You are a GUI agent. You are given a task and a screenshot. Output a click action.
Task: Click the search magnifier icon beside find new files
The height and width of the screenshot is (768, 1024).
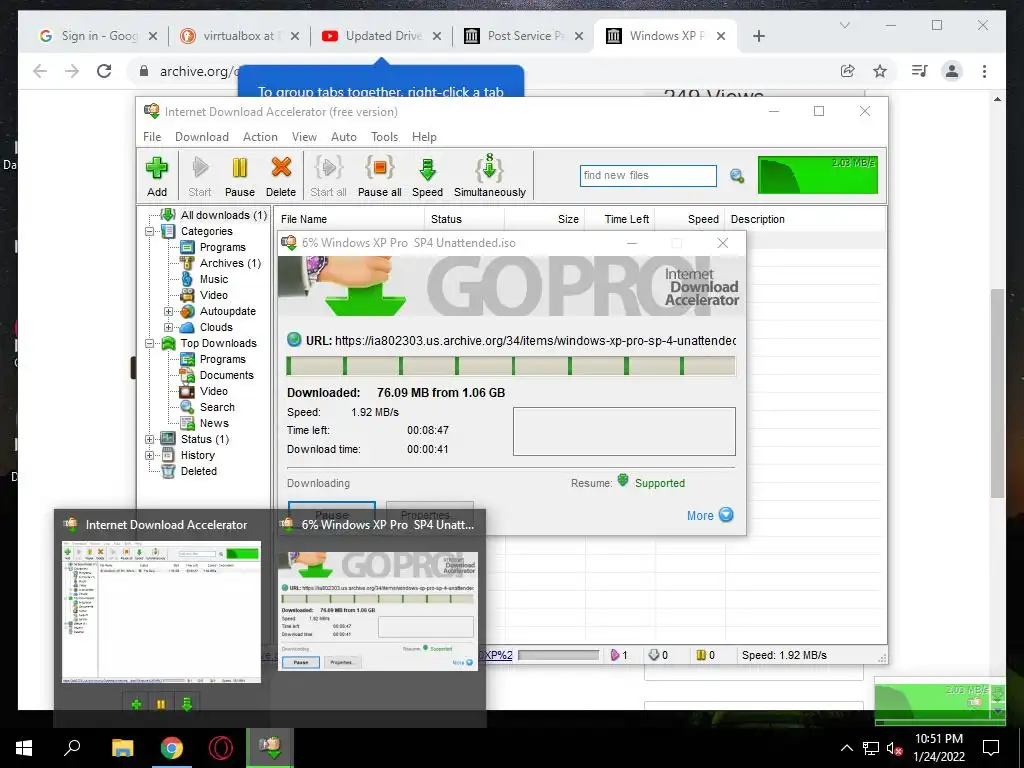click(737, 176)
